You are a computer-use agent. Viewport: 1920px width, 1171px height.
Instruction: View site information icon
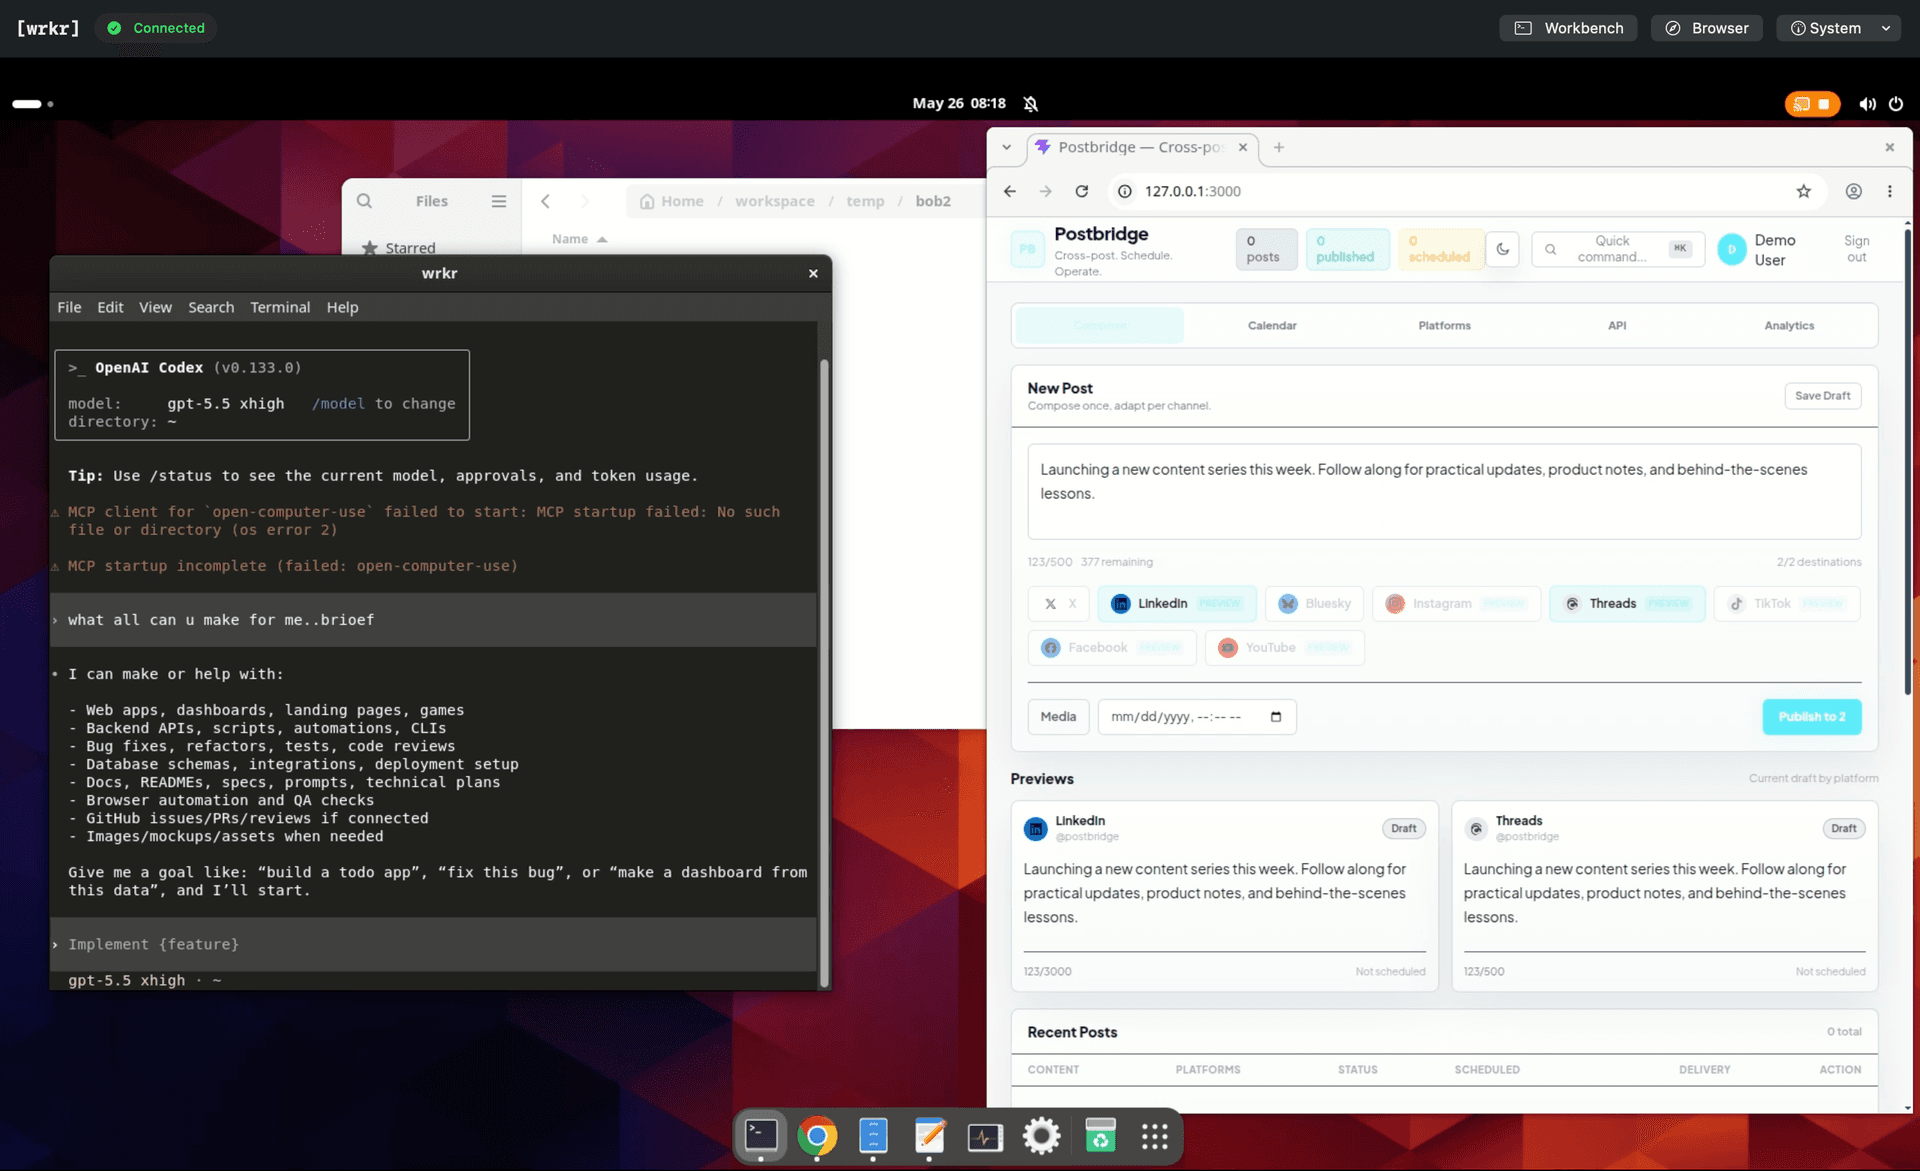[x=1125, y=191]
